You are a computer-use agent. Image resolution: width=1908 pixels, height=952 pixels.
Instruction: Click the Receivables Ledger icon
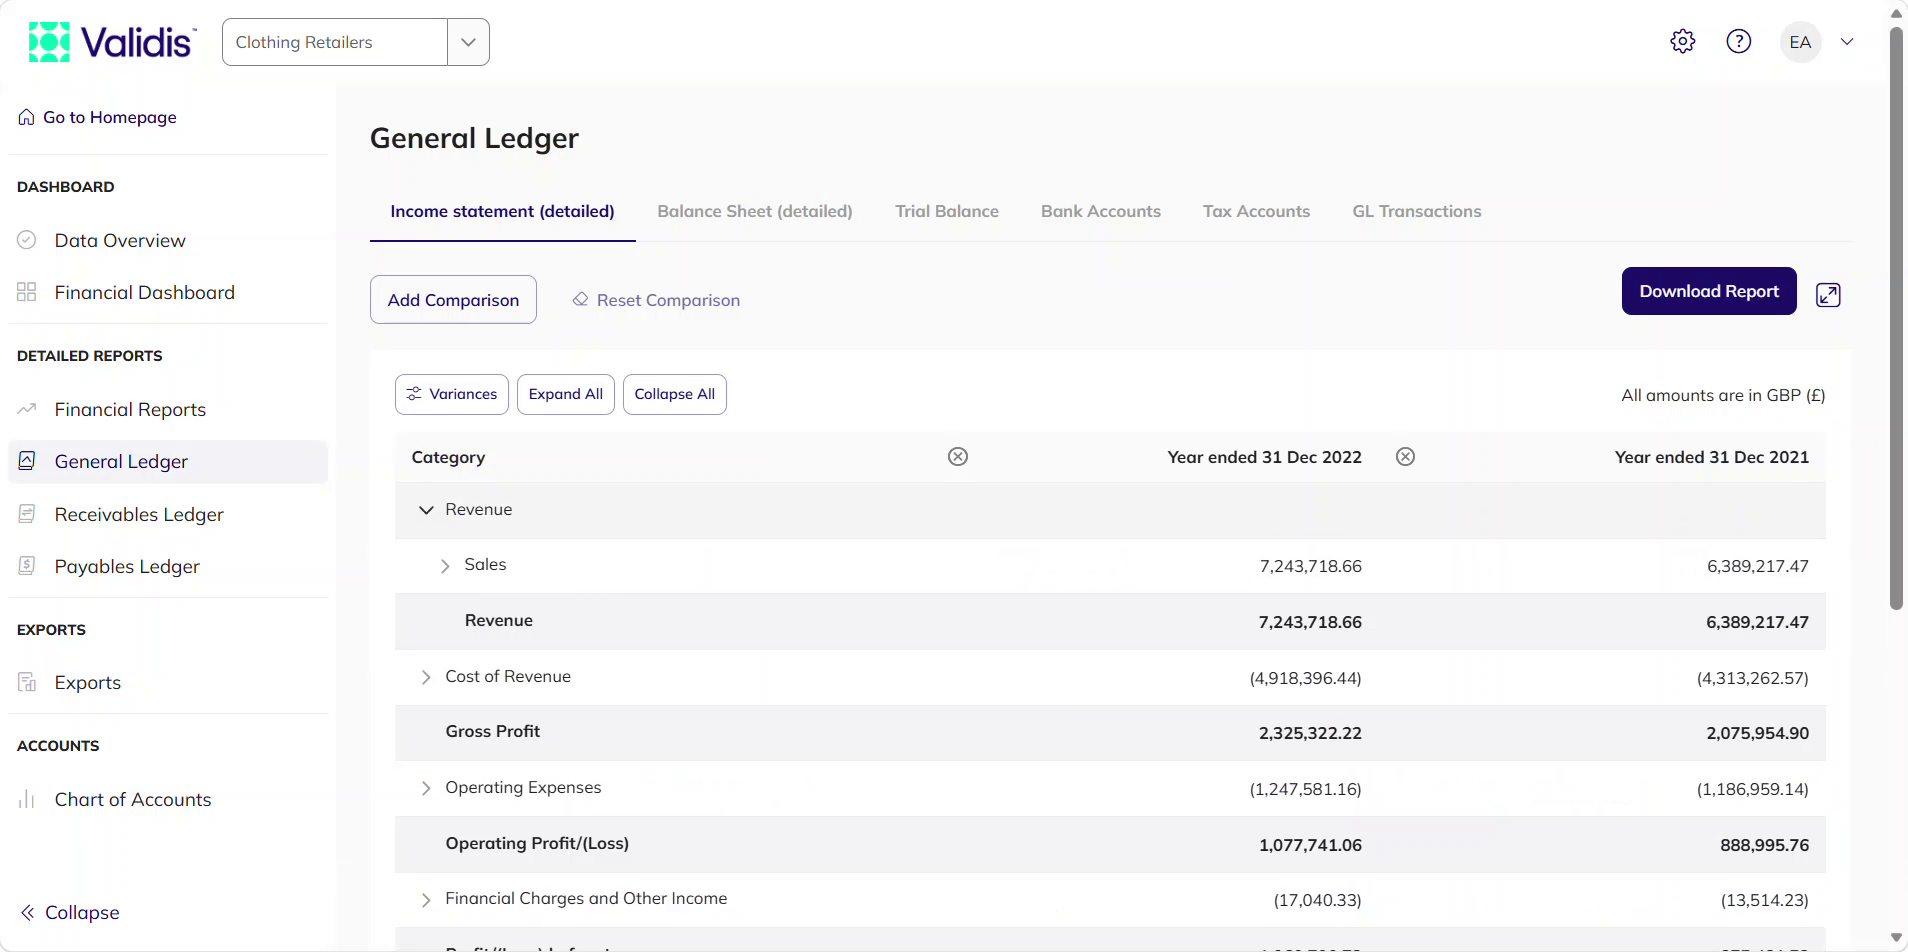coord(27,514)
